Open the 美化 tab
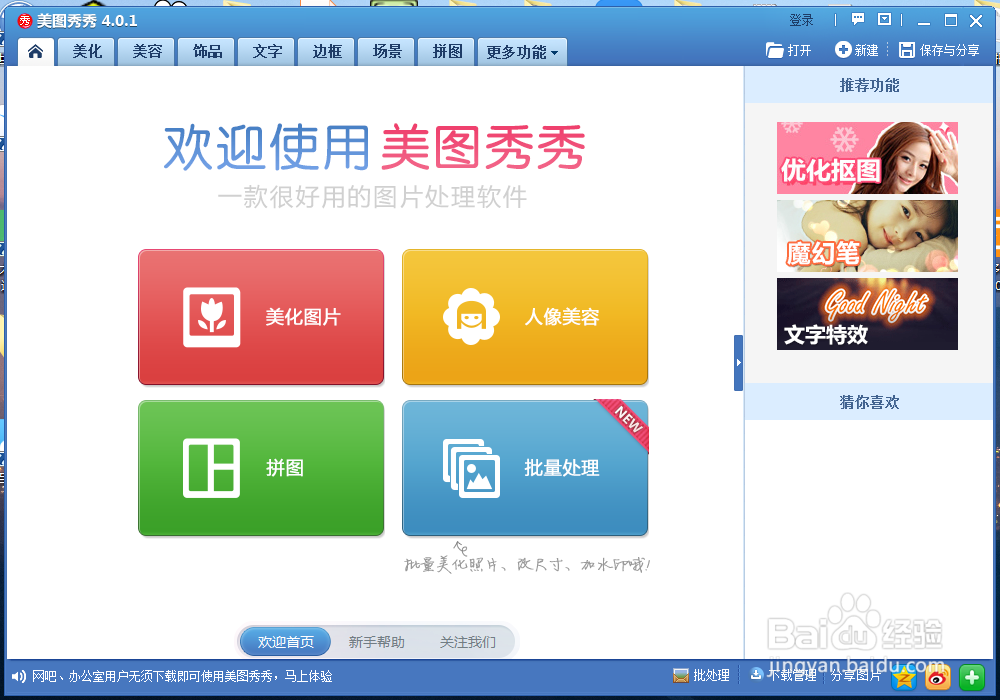The width and height of the screenshot is (1000, 700). coord(87,52)
